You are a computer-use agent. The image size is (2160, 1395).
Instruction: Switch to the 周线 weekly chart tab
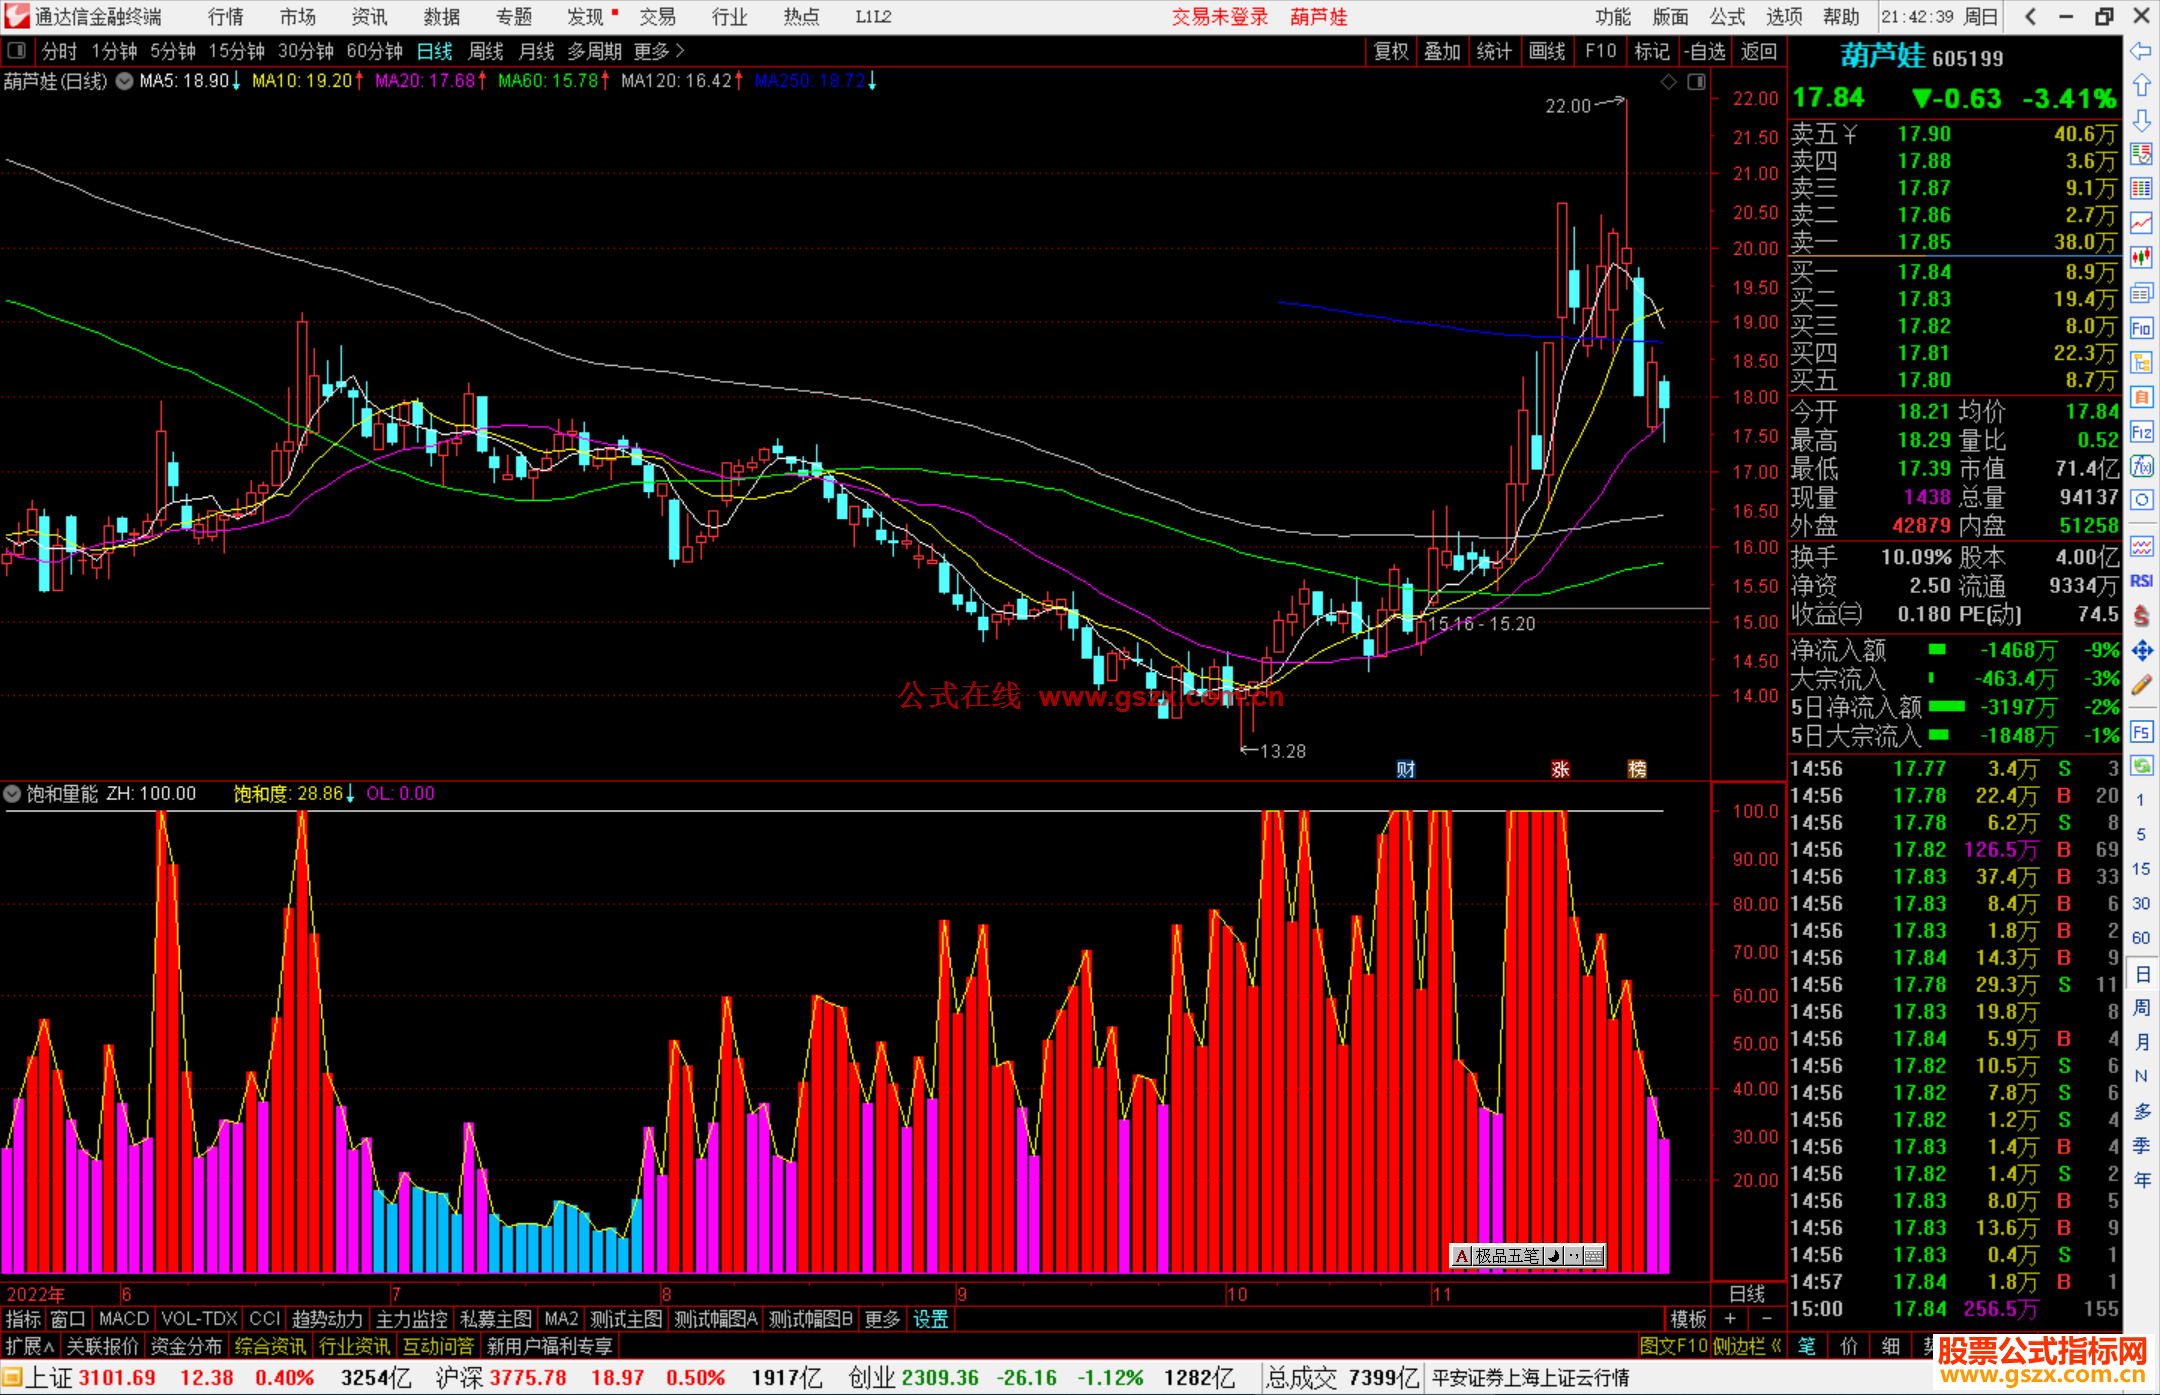pyautogui.click(x=486, y=51)
